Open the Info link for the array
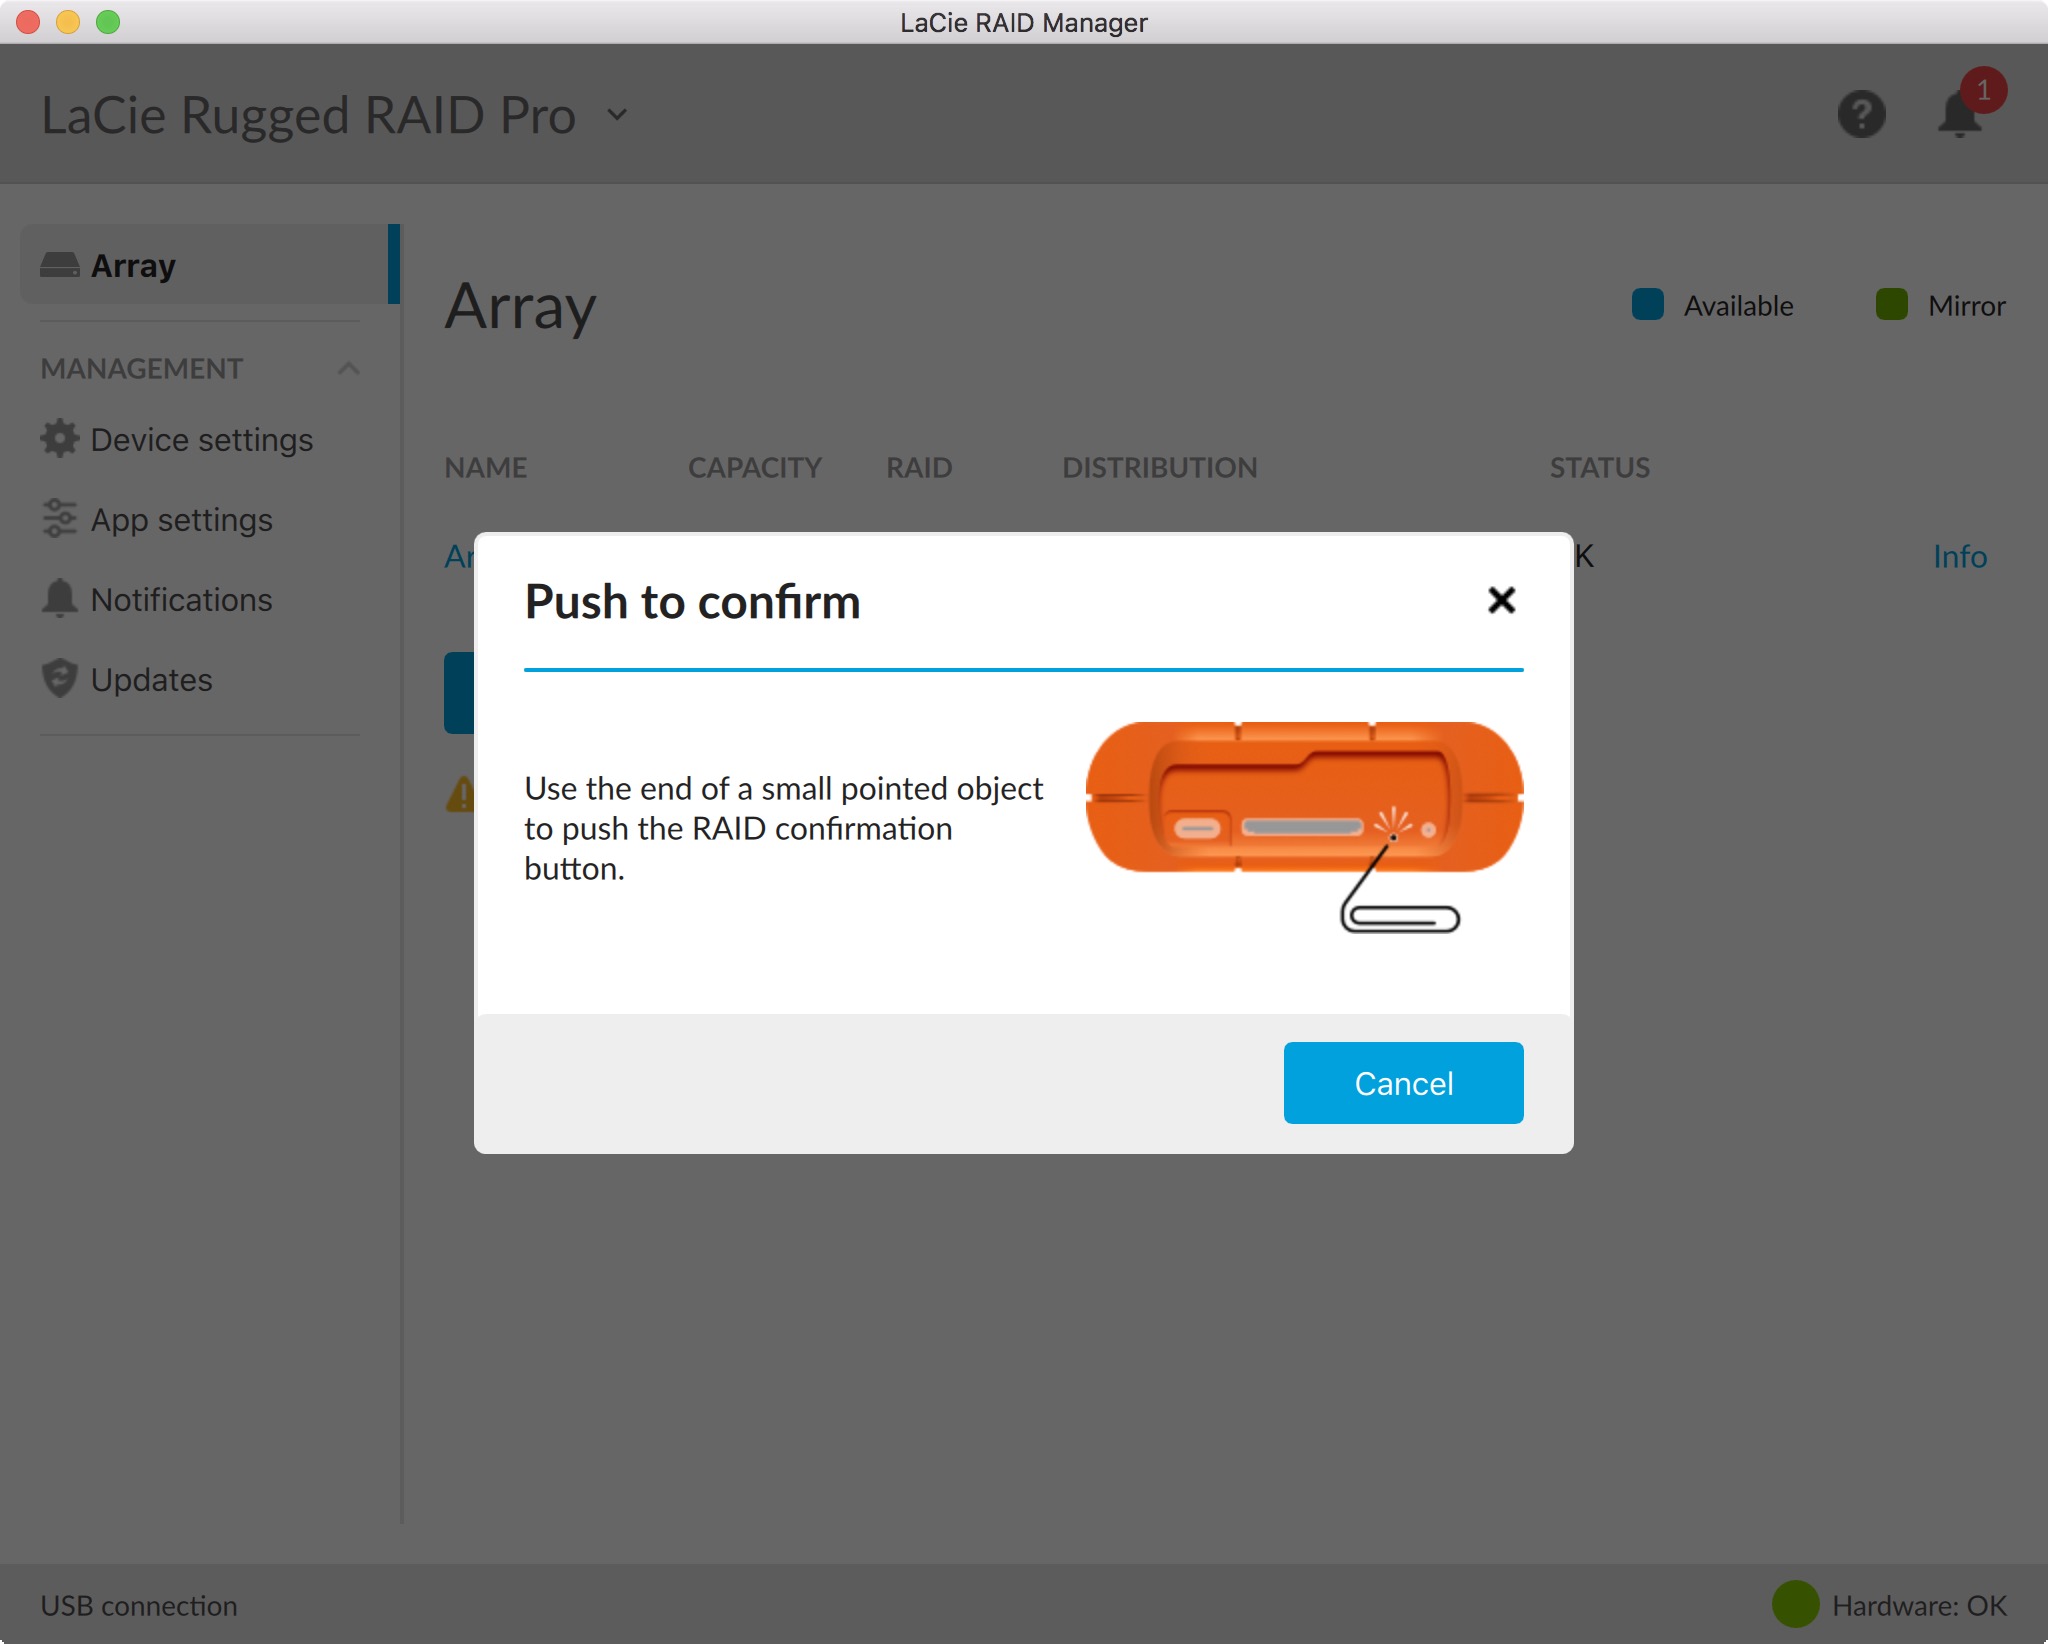 coord(1959,556)
